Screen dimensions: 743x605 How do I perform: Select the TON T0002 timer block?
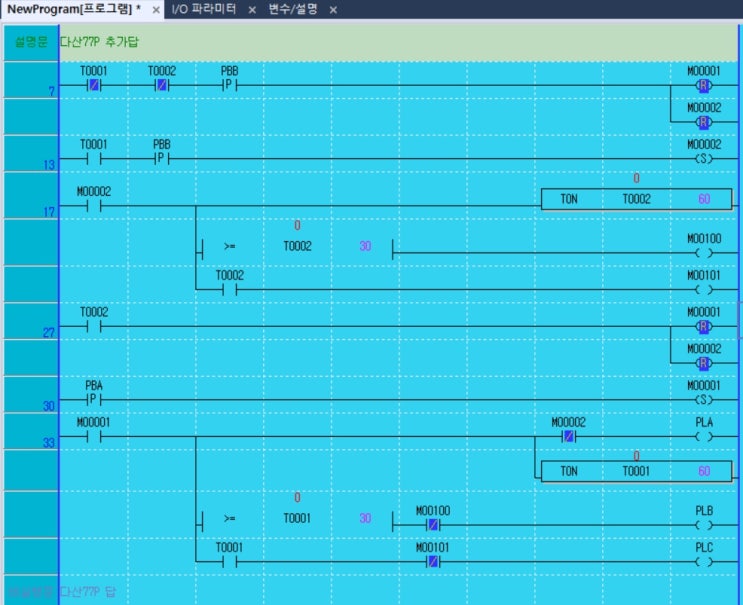pos(636,199)
